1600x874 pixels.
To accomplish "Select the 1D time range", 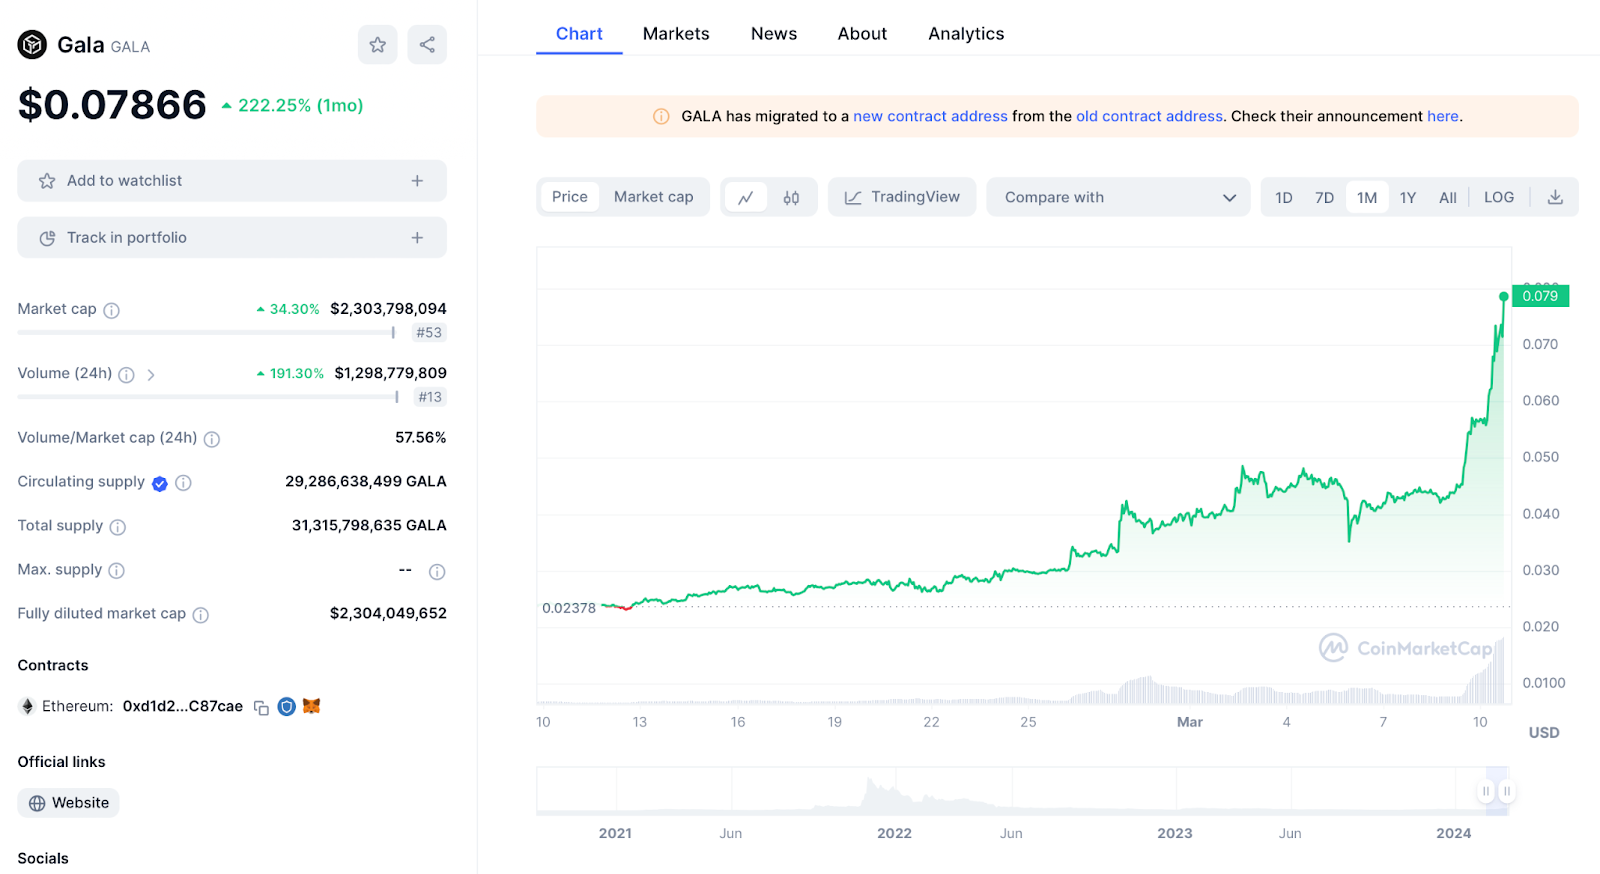I will coord(1284,197).
